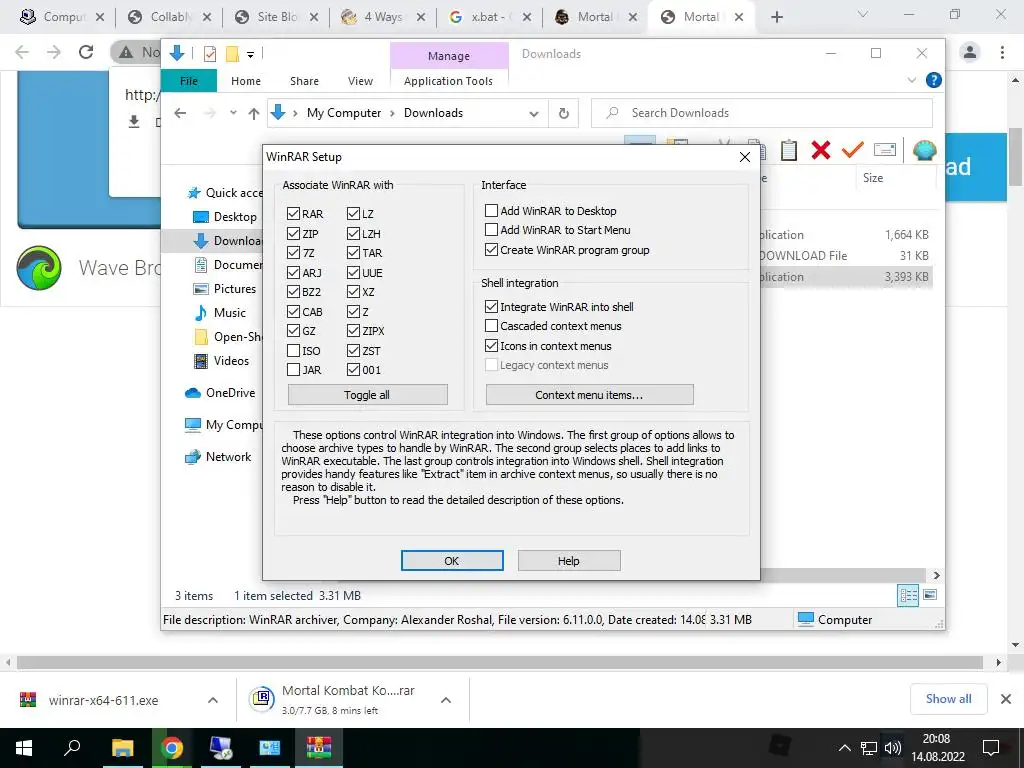Click the shell icon in Explorer toolbar
The width and height of the screenshot is (1024, 768).
[925, 150]
